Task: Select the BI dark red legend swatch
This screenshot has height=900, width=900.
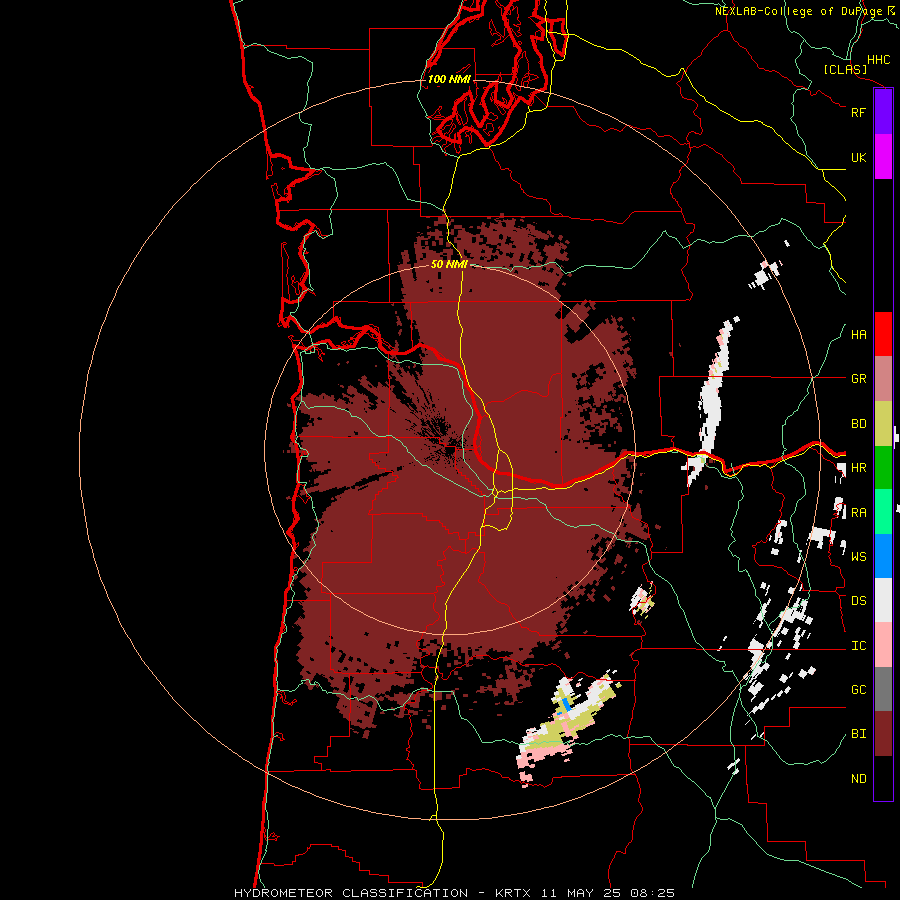Action: coord(883,734)
